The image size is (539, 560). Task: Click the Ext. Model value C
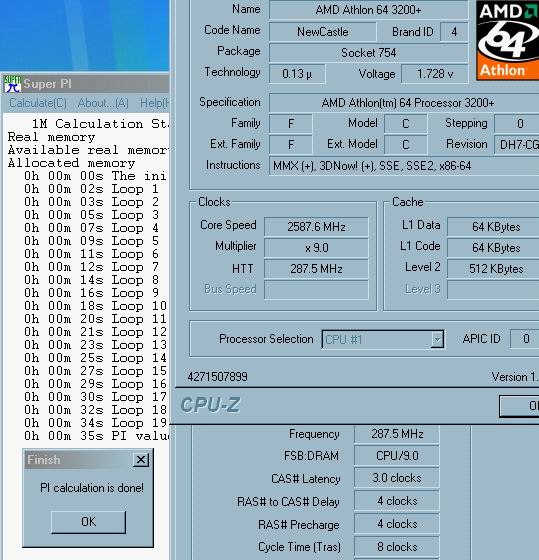(x=405, y=145)
